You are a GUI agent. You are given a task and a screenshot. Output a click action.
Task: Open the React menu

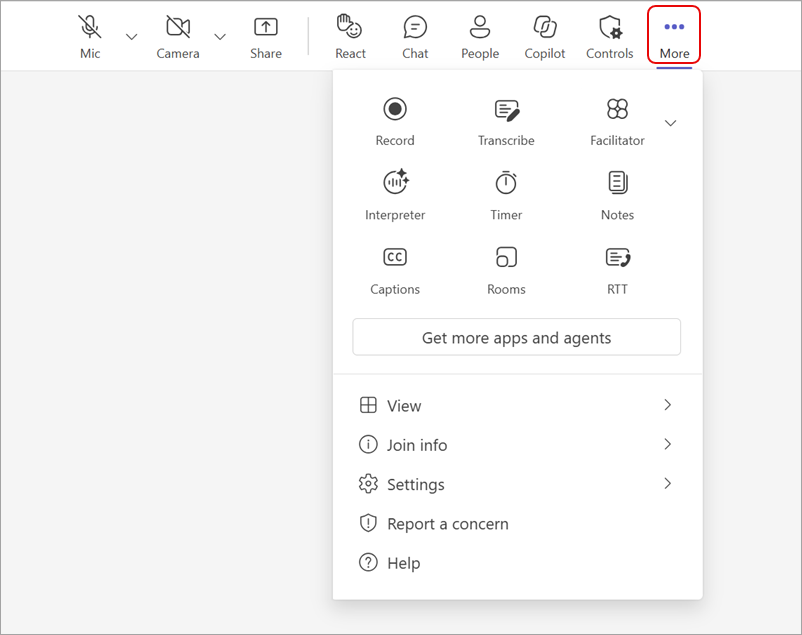coord(350,36)
